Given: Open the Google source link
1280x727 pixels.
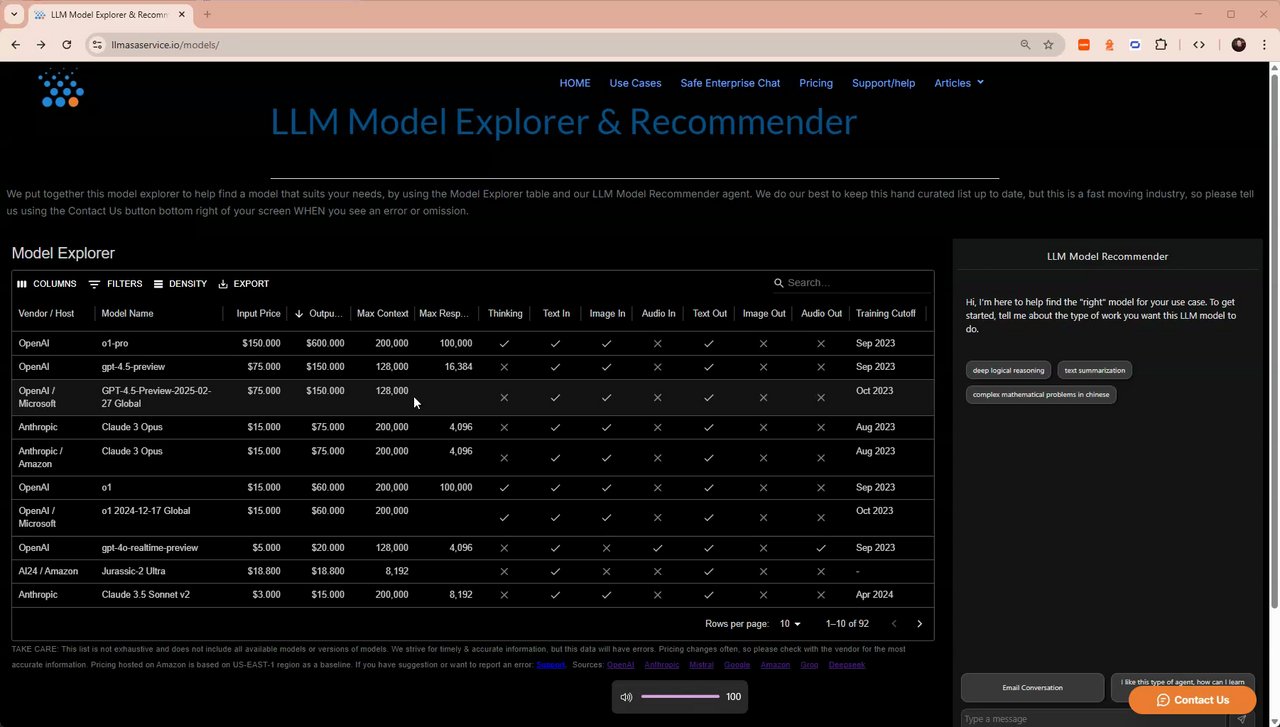Looking at the screenshot, I should (737, 665).
